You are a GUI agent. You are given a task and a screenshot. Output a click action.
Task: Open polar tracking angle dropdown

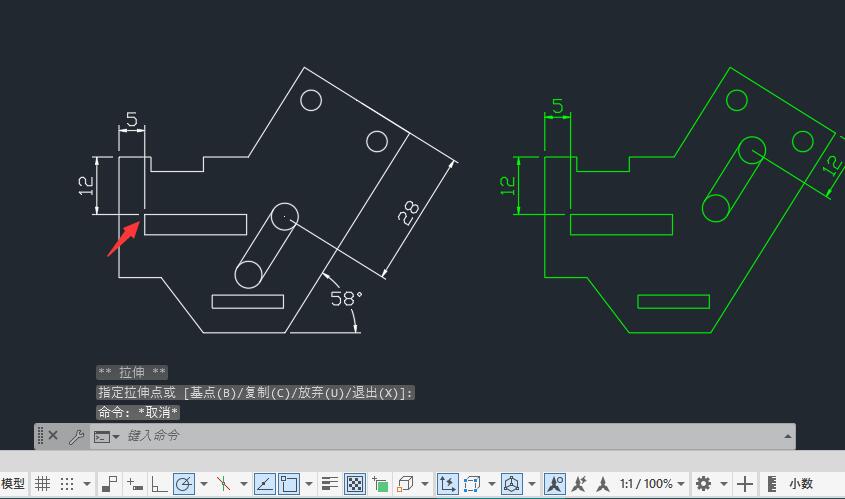pyautogui.click(x=204, y=484)
